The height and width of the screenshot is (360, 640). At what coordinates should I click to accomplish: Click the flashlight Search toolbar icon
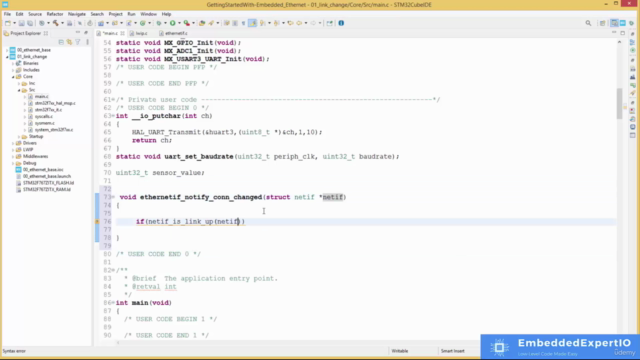click(x=211, y=23)
